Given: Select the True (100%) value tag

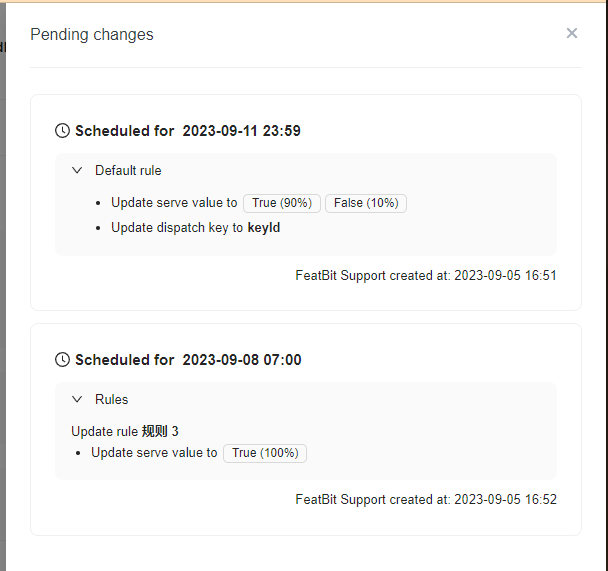Looking at the screenshot, I should [x=265, y=453].
